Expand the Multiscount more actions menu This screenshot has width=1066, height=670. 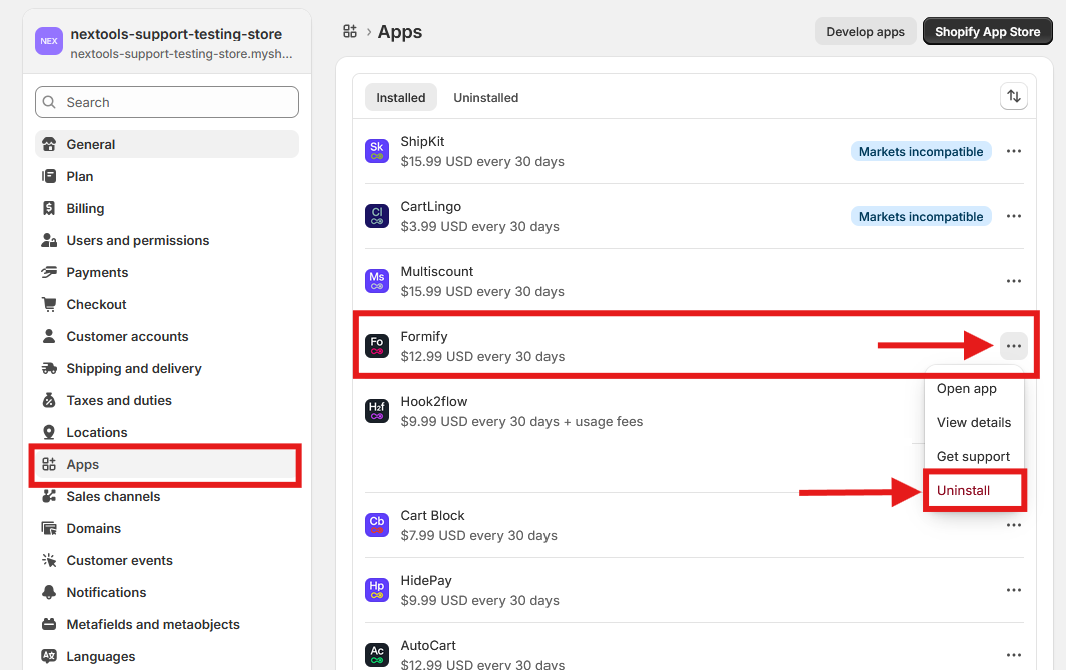click(1014, 281)
